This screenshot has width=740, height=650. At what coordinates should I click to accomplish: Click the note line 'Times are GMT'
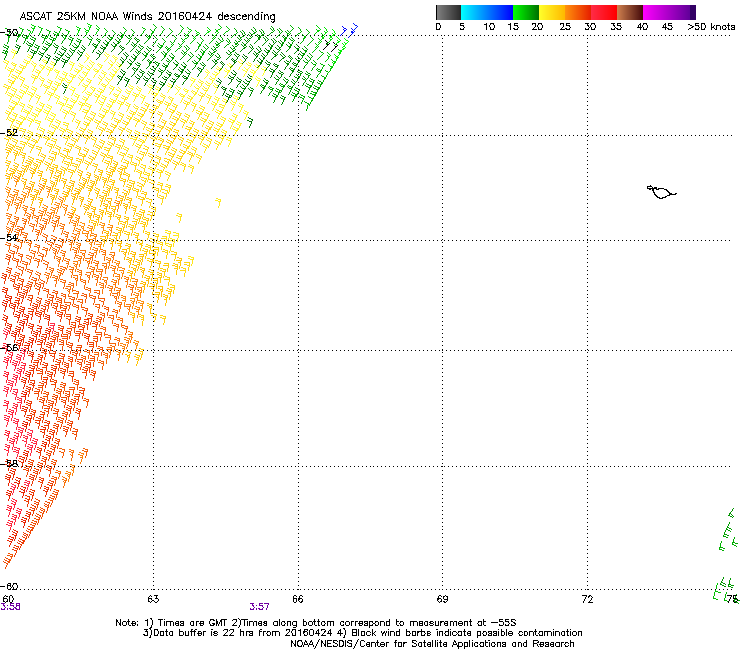193,623
